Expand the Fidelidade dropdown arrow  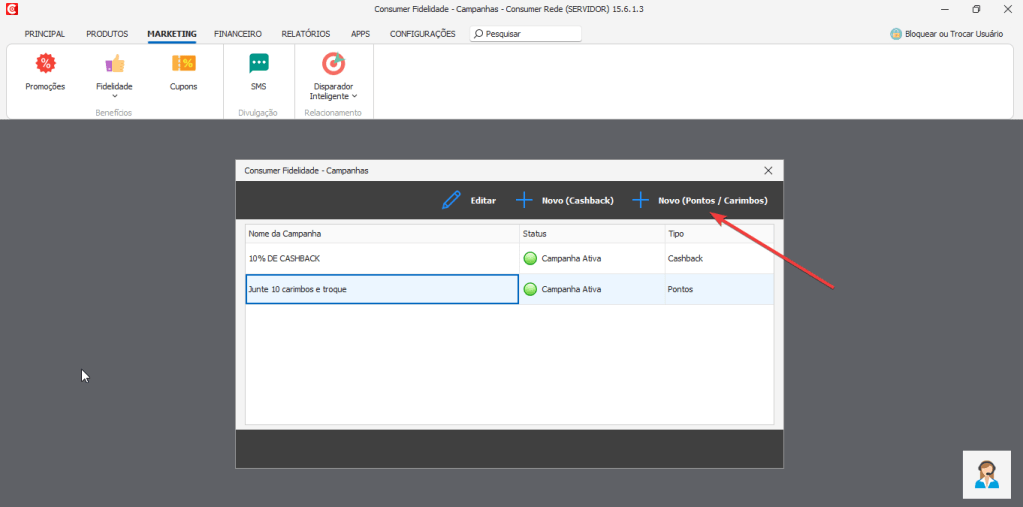click(x=114, y=97)
